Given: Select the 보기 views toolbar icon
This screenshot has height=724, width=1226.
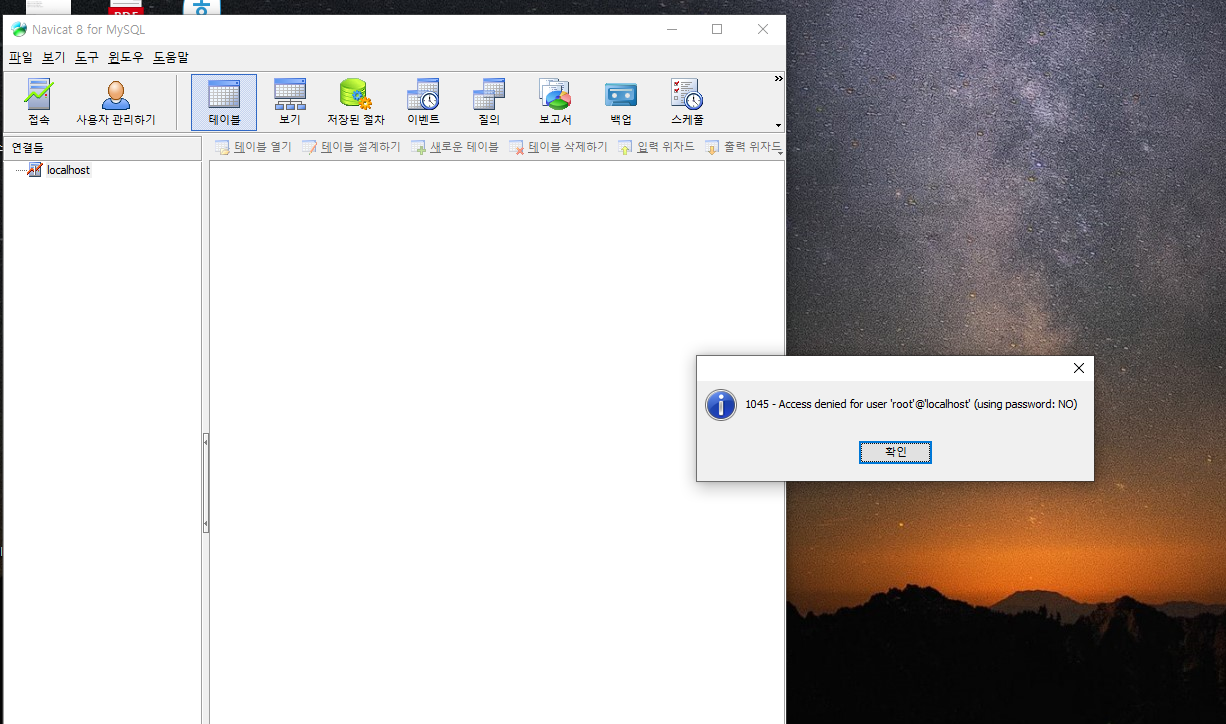Looking at the screenshot, I should point(290,102).
